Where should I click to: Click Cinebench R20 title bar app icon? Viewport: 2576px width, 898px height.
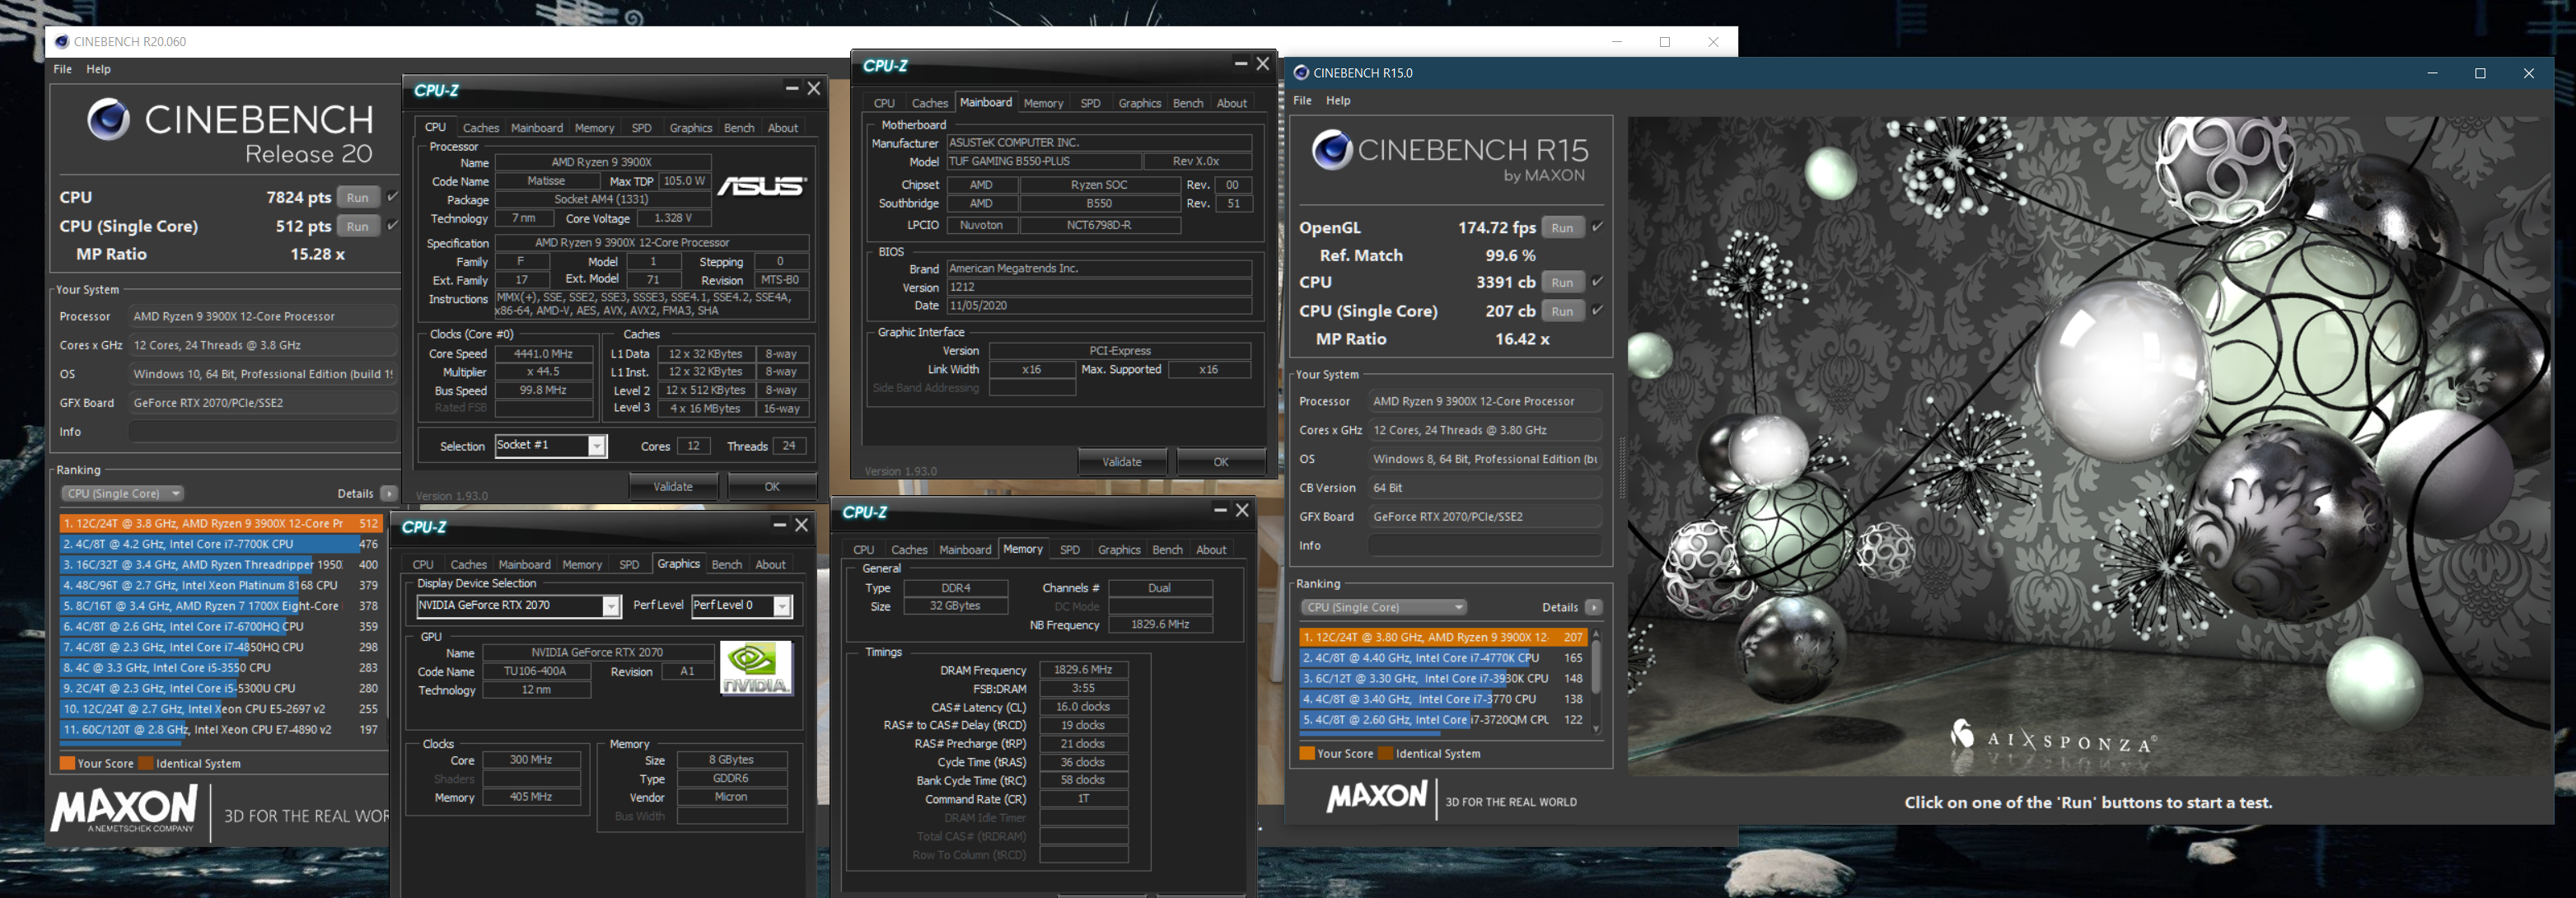[62, 42]
